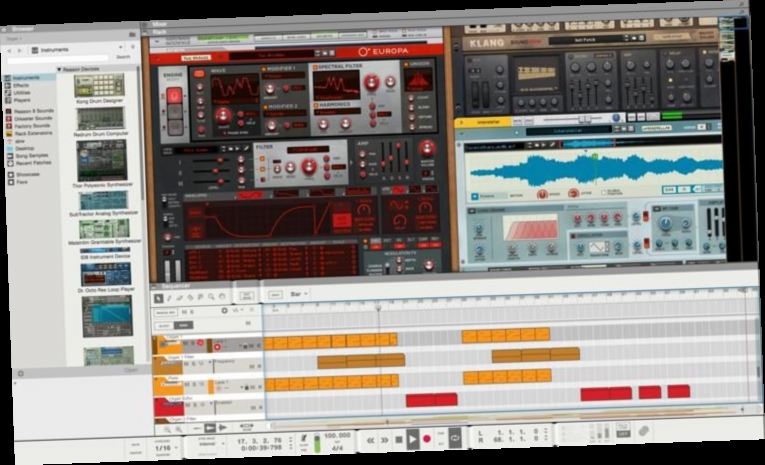Image resolution: width=765 pixels, height=465 pixels.
Task: Click the Rack panel header tab
Action: tap(160, 32)
